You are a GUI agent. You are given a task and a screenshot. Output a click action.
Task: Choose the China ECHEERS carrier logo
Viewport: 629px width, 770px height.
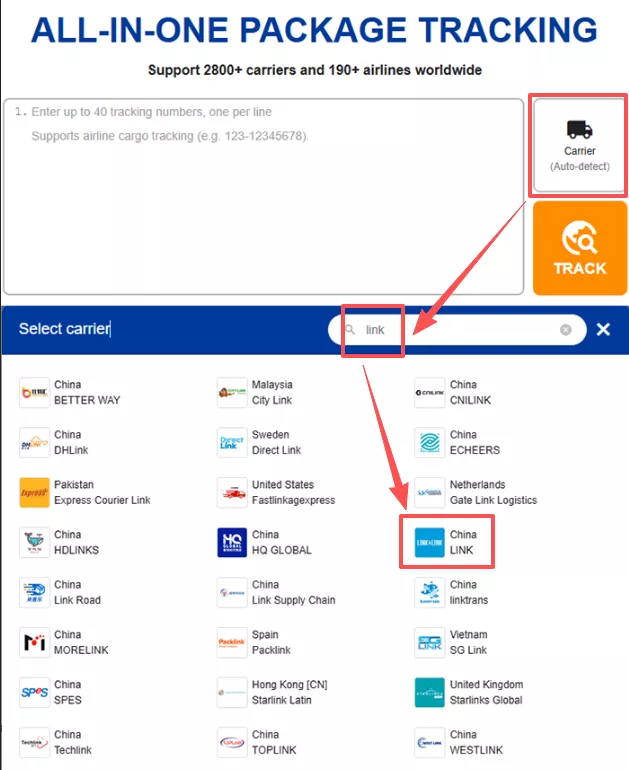[429, 442]
